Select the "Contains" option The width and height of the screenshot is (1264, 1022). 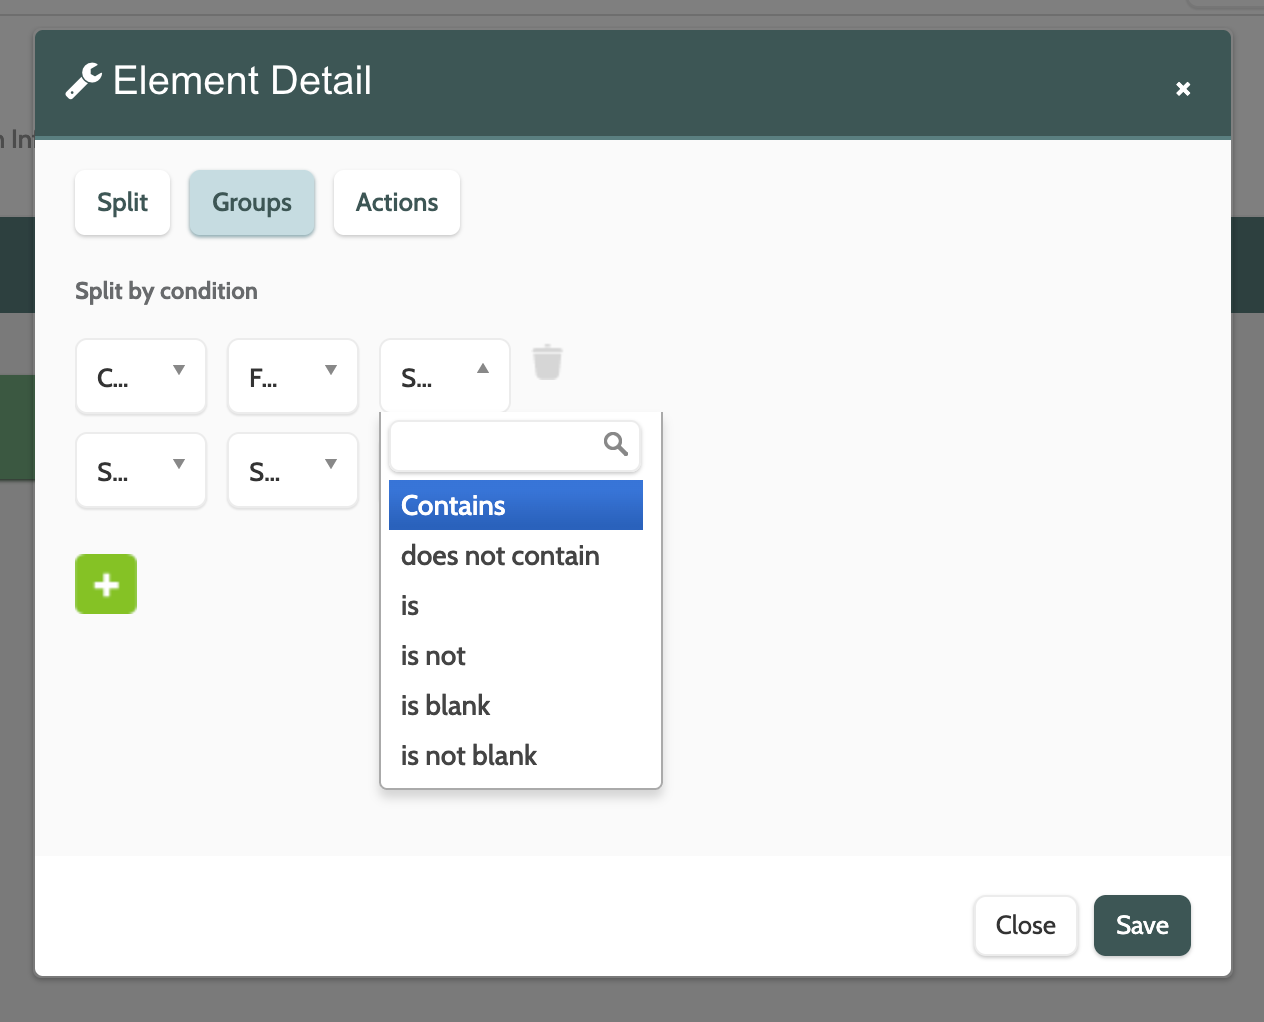click(515, 505)
